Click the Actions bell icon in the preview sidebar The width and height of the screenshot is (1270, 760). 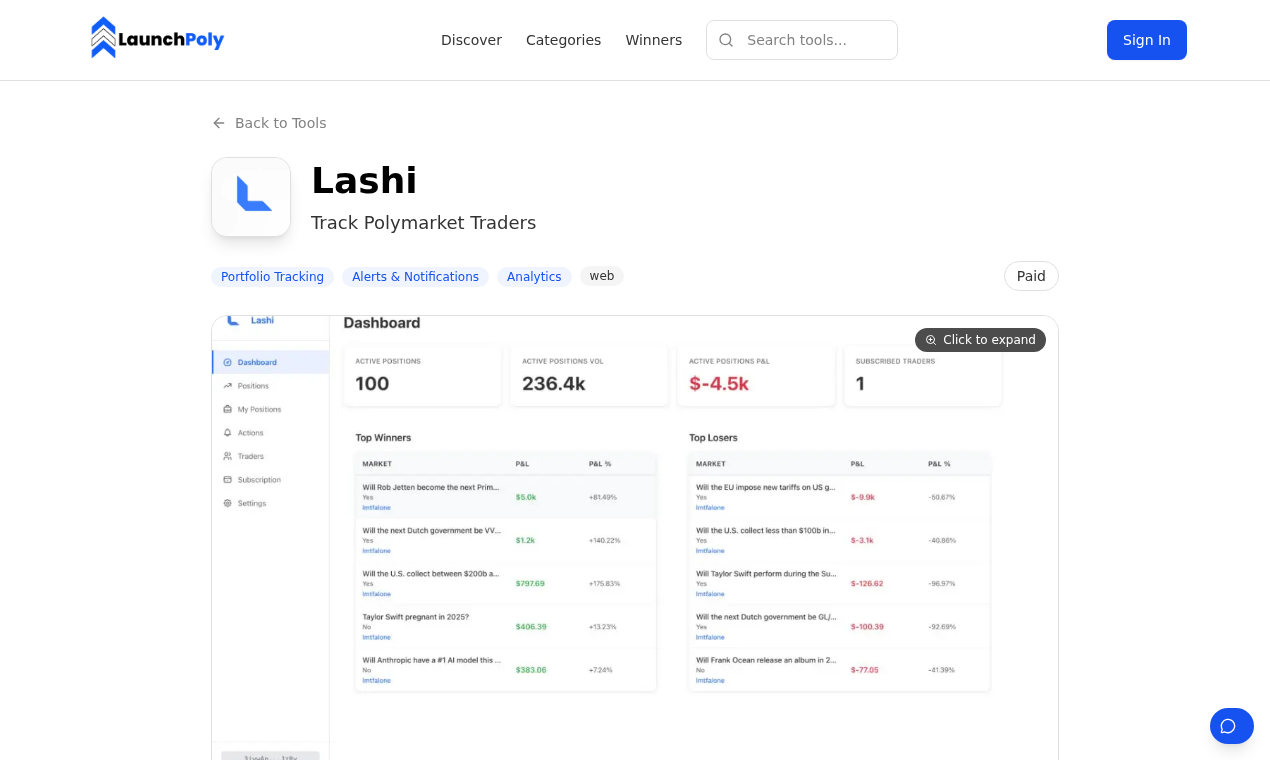228,433
